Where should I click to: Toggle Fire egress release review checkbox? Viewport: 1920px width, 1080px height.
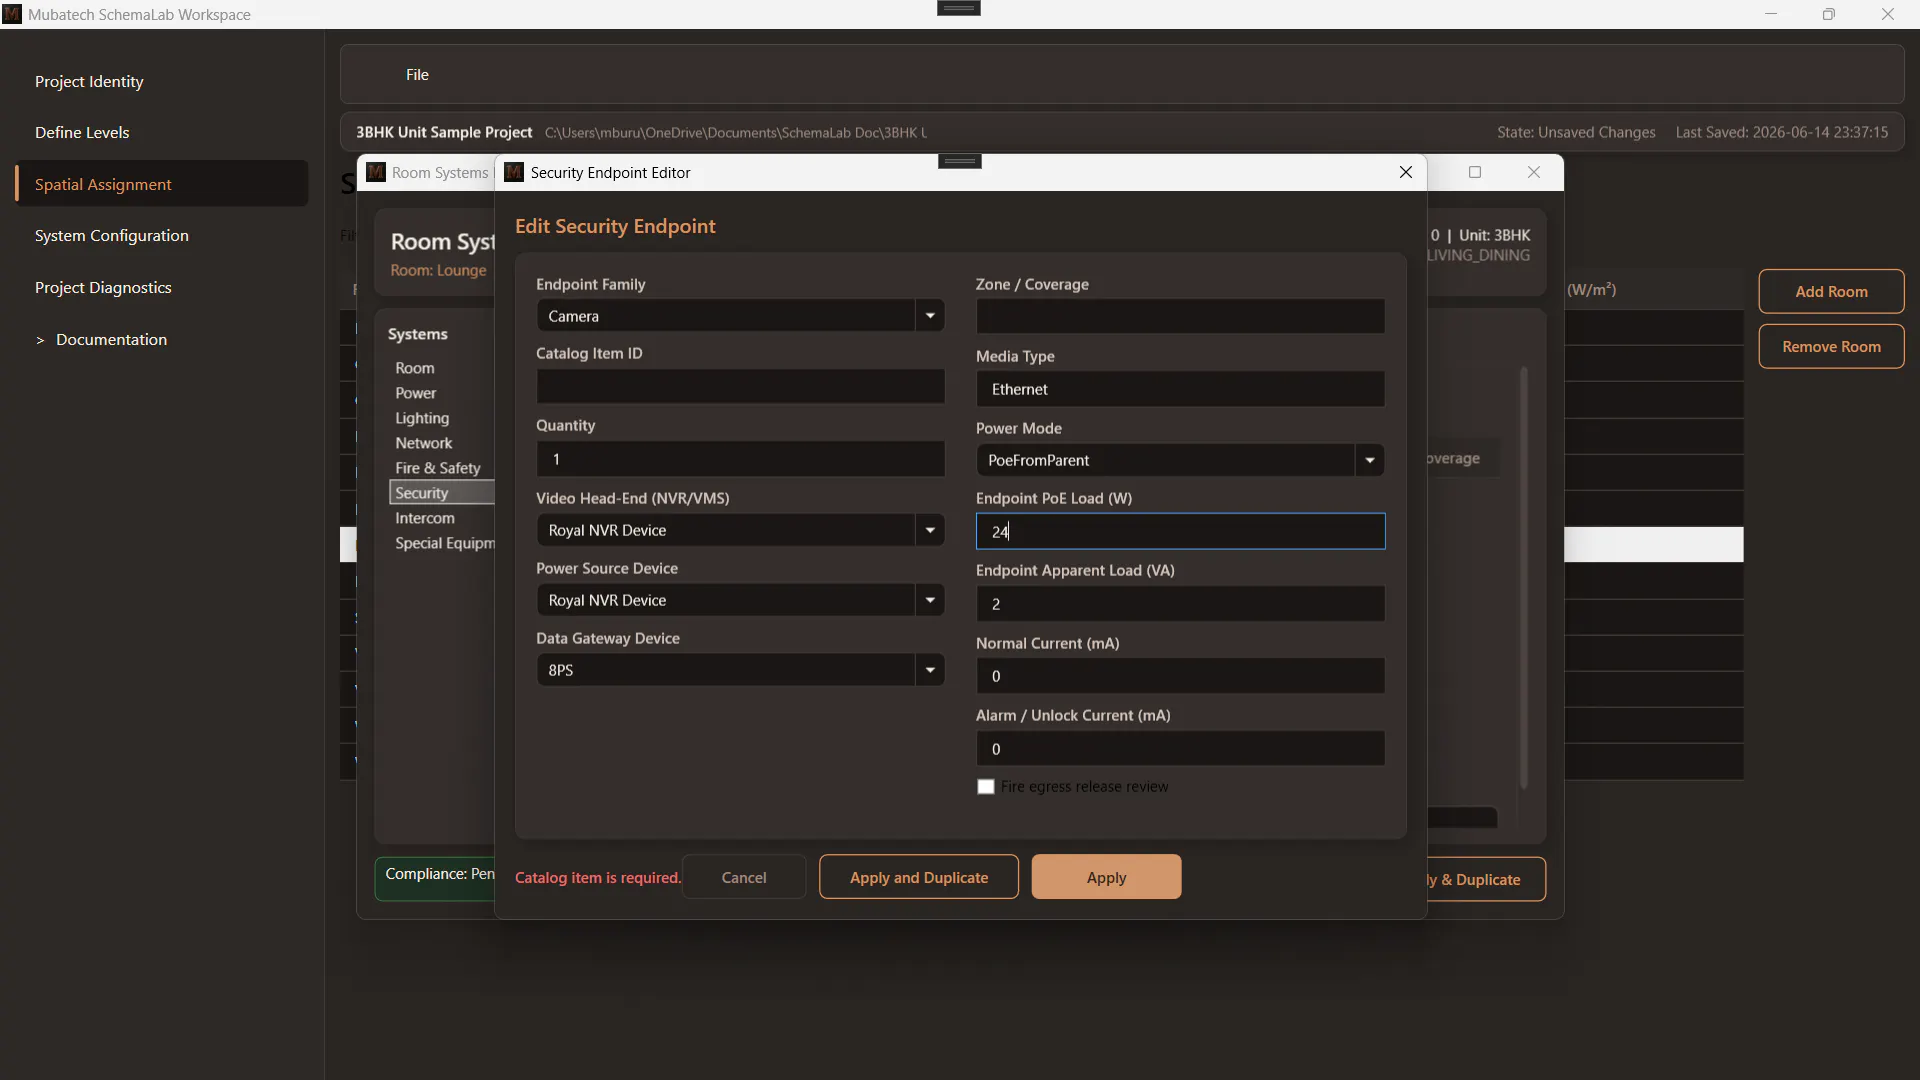coord(986,787)
